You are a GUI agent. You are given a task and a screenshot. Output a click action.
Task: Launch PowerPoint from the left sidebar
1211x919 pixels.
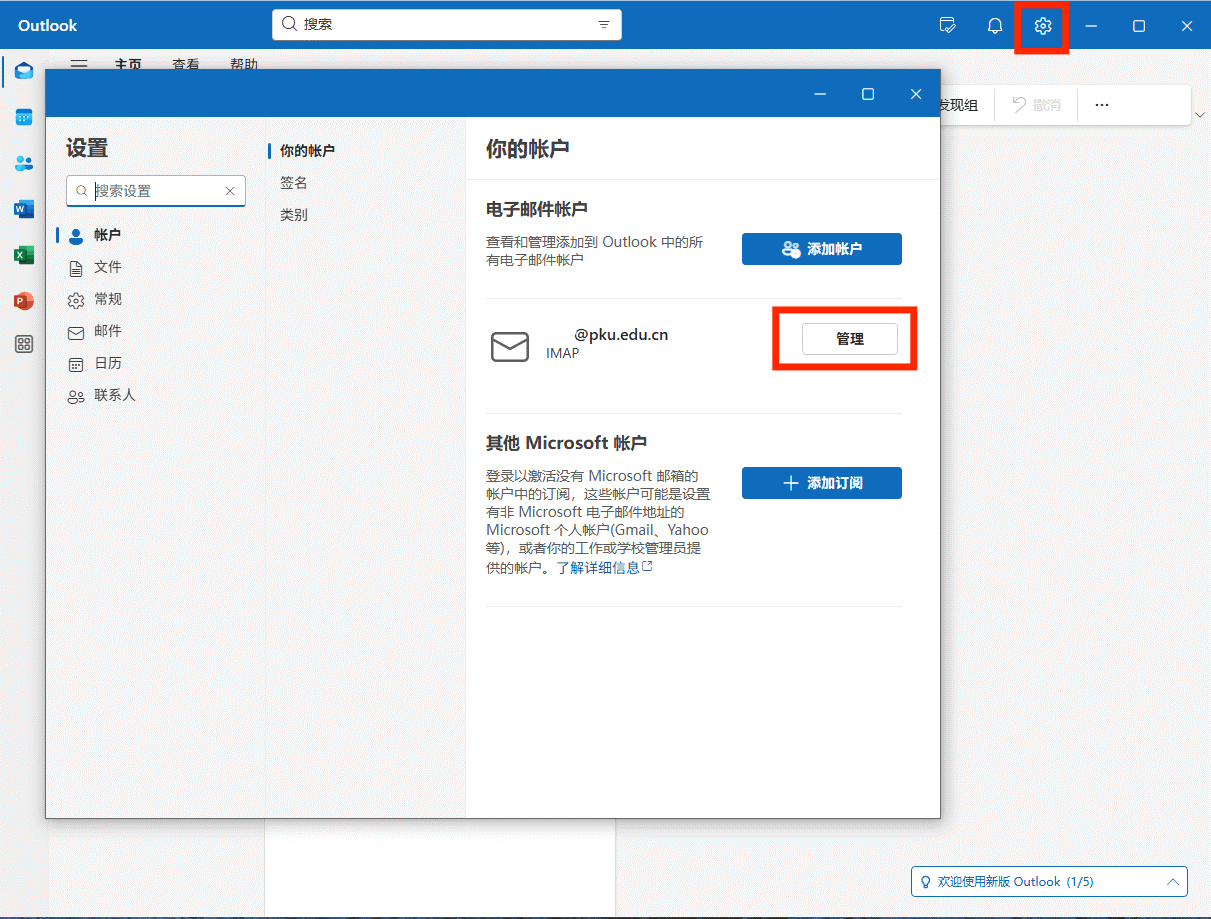click(x=24, y=301)
